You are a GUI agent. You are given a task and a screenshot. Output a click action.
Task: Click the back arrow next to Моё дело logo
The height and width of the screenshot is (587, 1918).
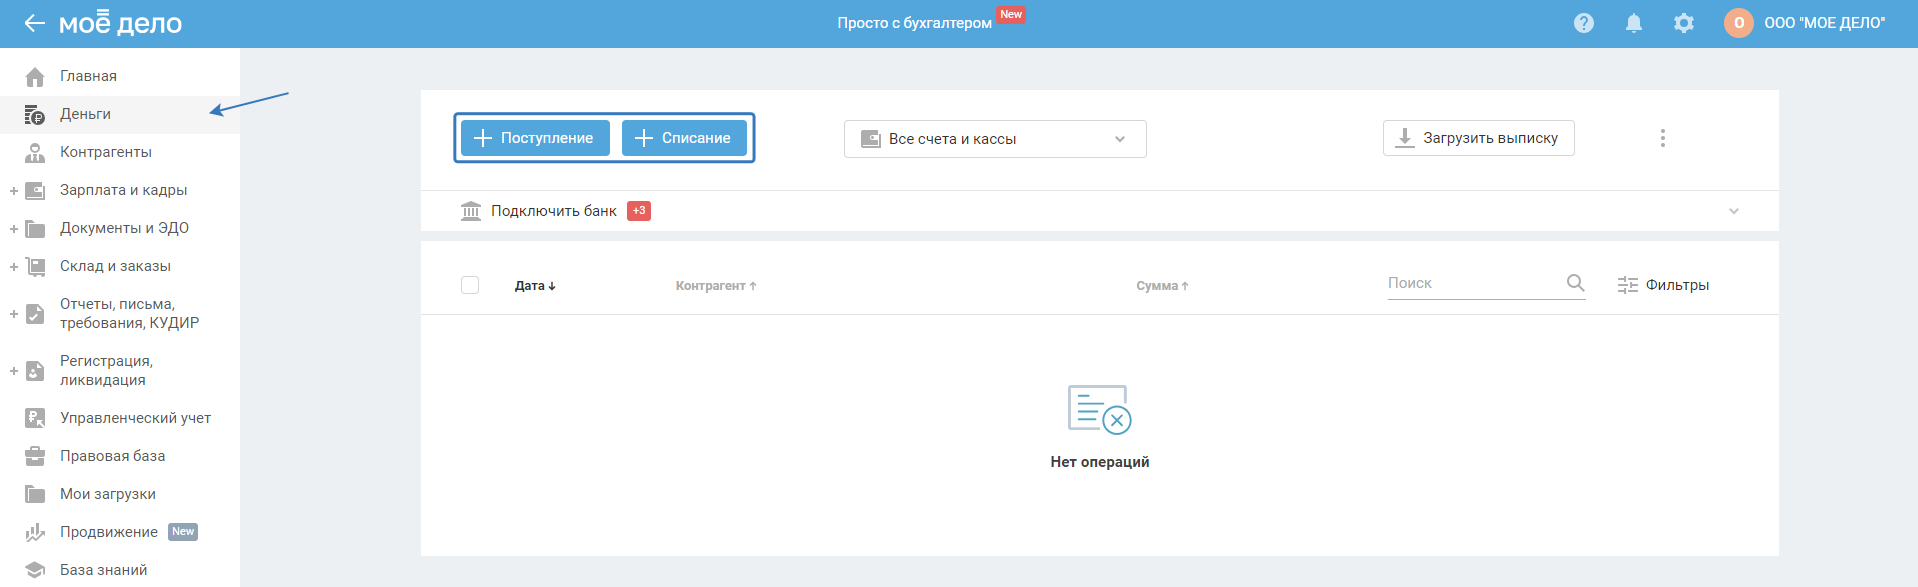[x=35, y=23]
